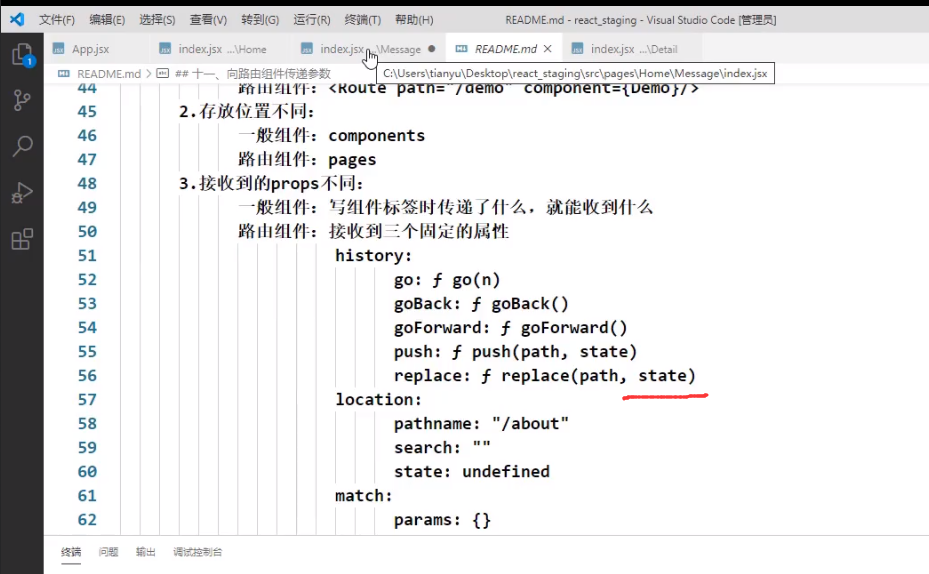
Task: Open the 文件(F) menu
Action: [x=57, y=20]
